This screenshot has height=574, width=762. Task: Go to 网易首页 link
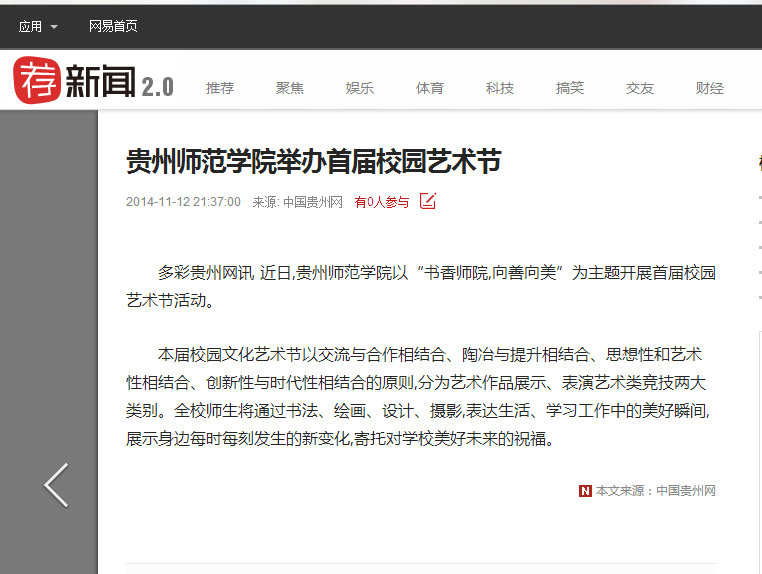coord(113,26)
